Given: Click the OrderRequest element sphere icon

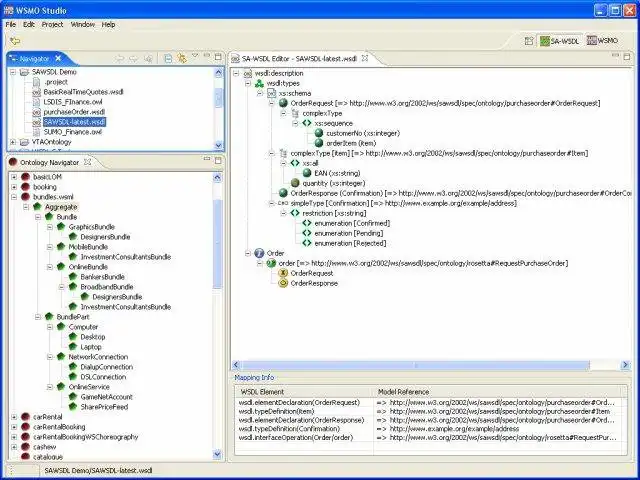Looking at the screenshot, I should point(283,103).
